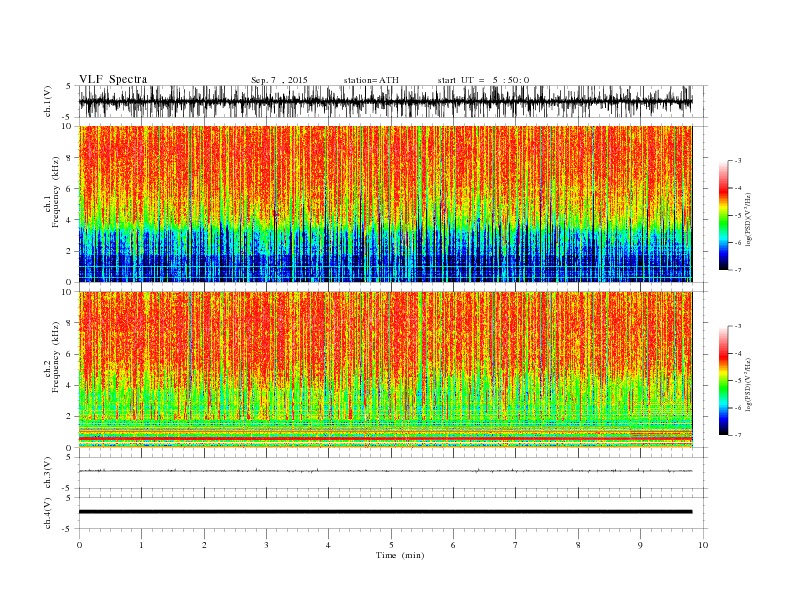Viewport: 792px width, 612px height.
Task: Click the '-3' tick on ch.1 color bar
Action: (x=738, y=161)
